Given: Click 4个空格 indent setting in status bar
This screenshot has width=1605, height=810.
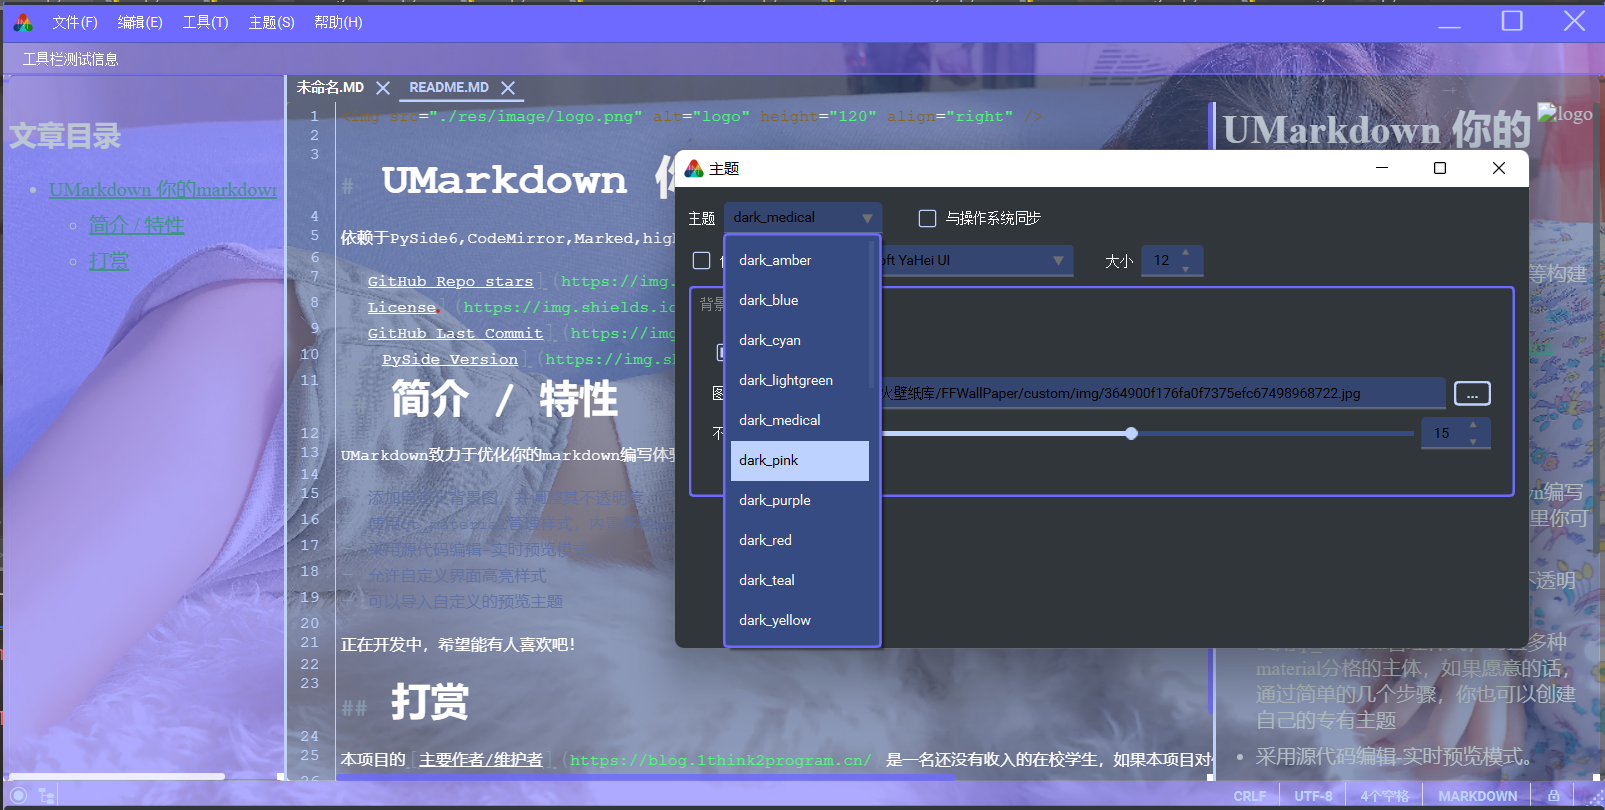Looking at the screenshot, I should point(1384,796).
